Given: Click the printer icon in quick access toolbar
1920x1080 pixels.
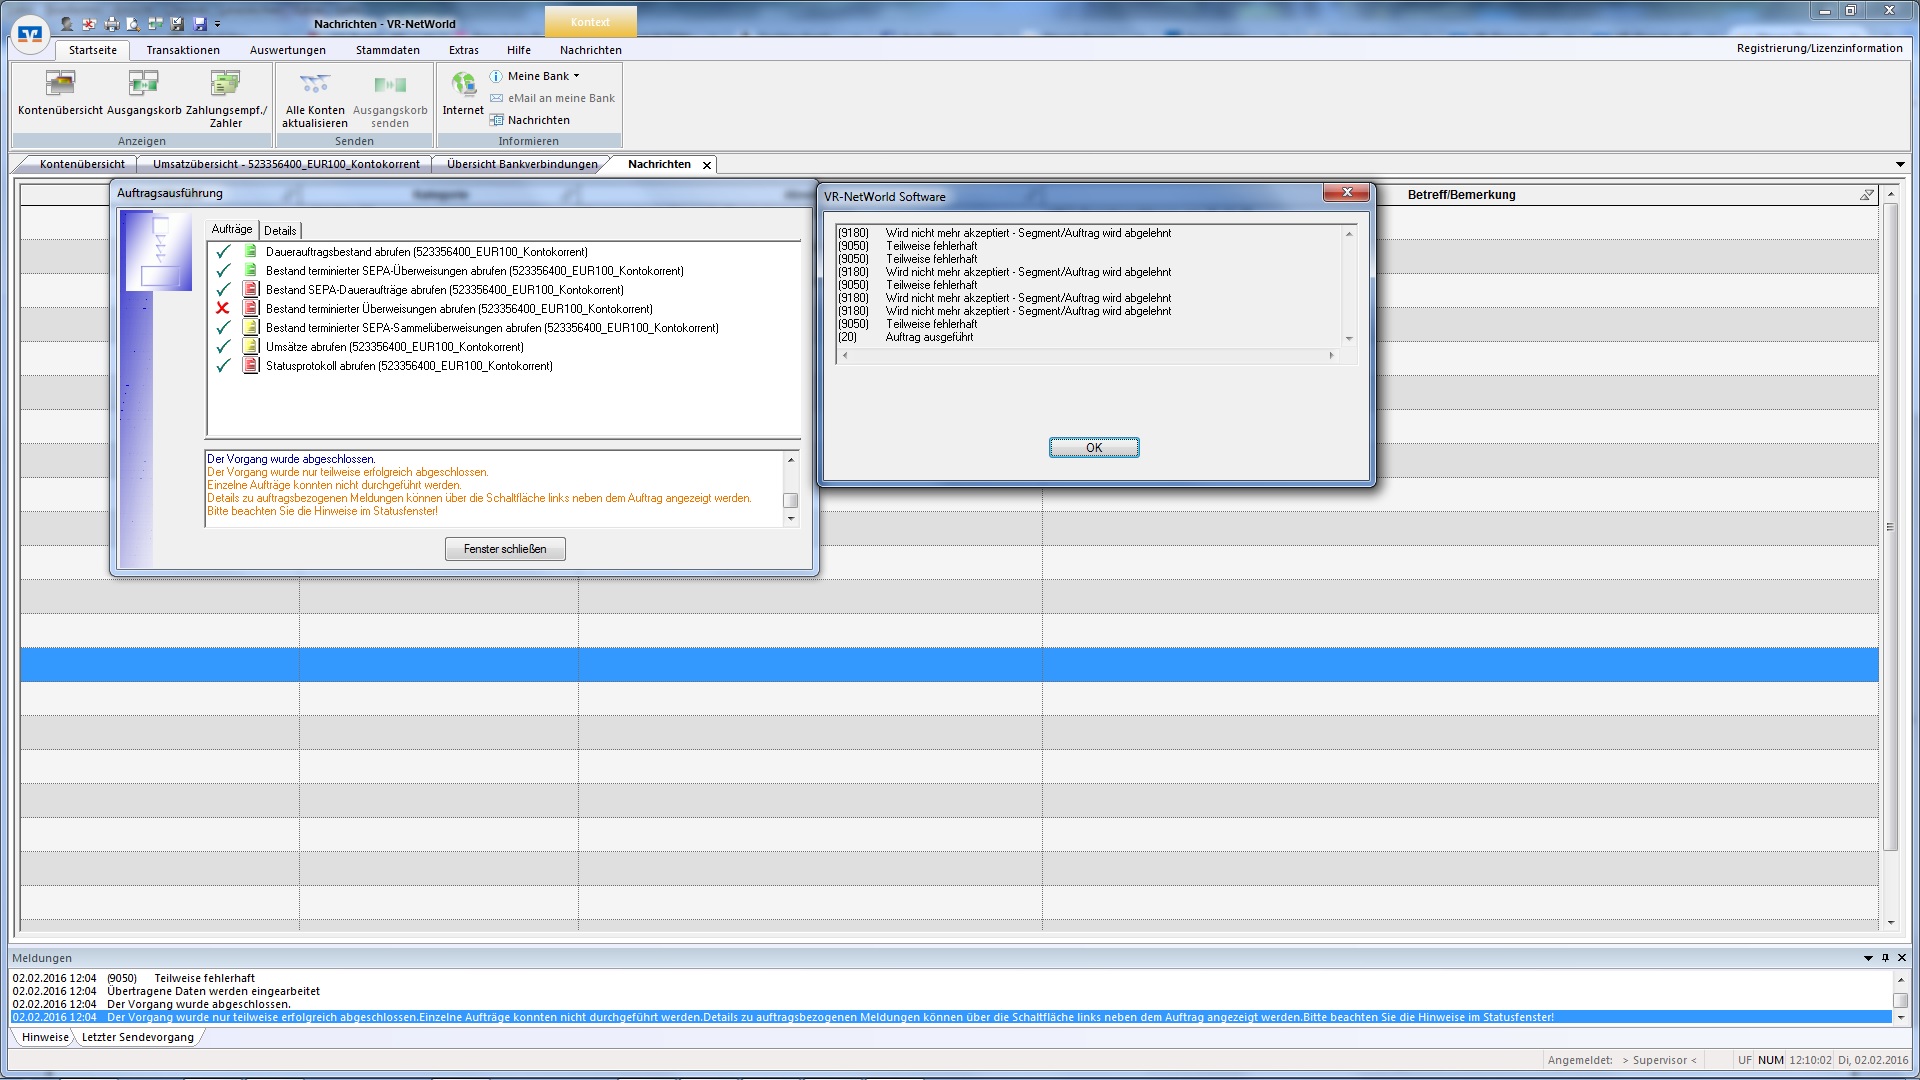Looking at the screenshot, I should (x=112, y=23).
